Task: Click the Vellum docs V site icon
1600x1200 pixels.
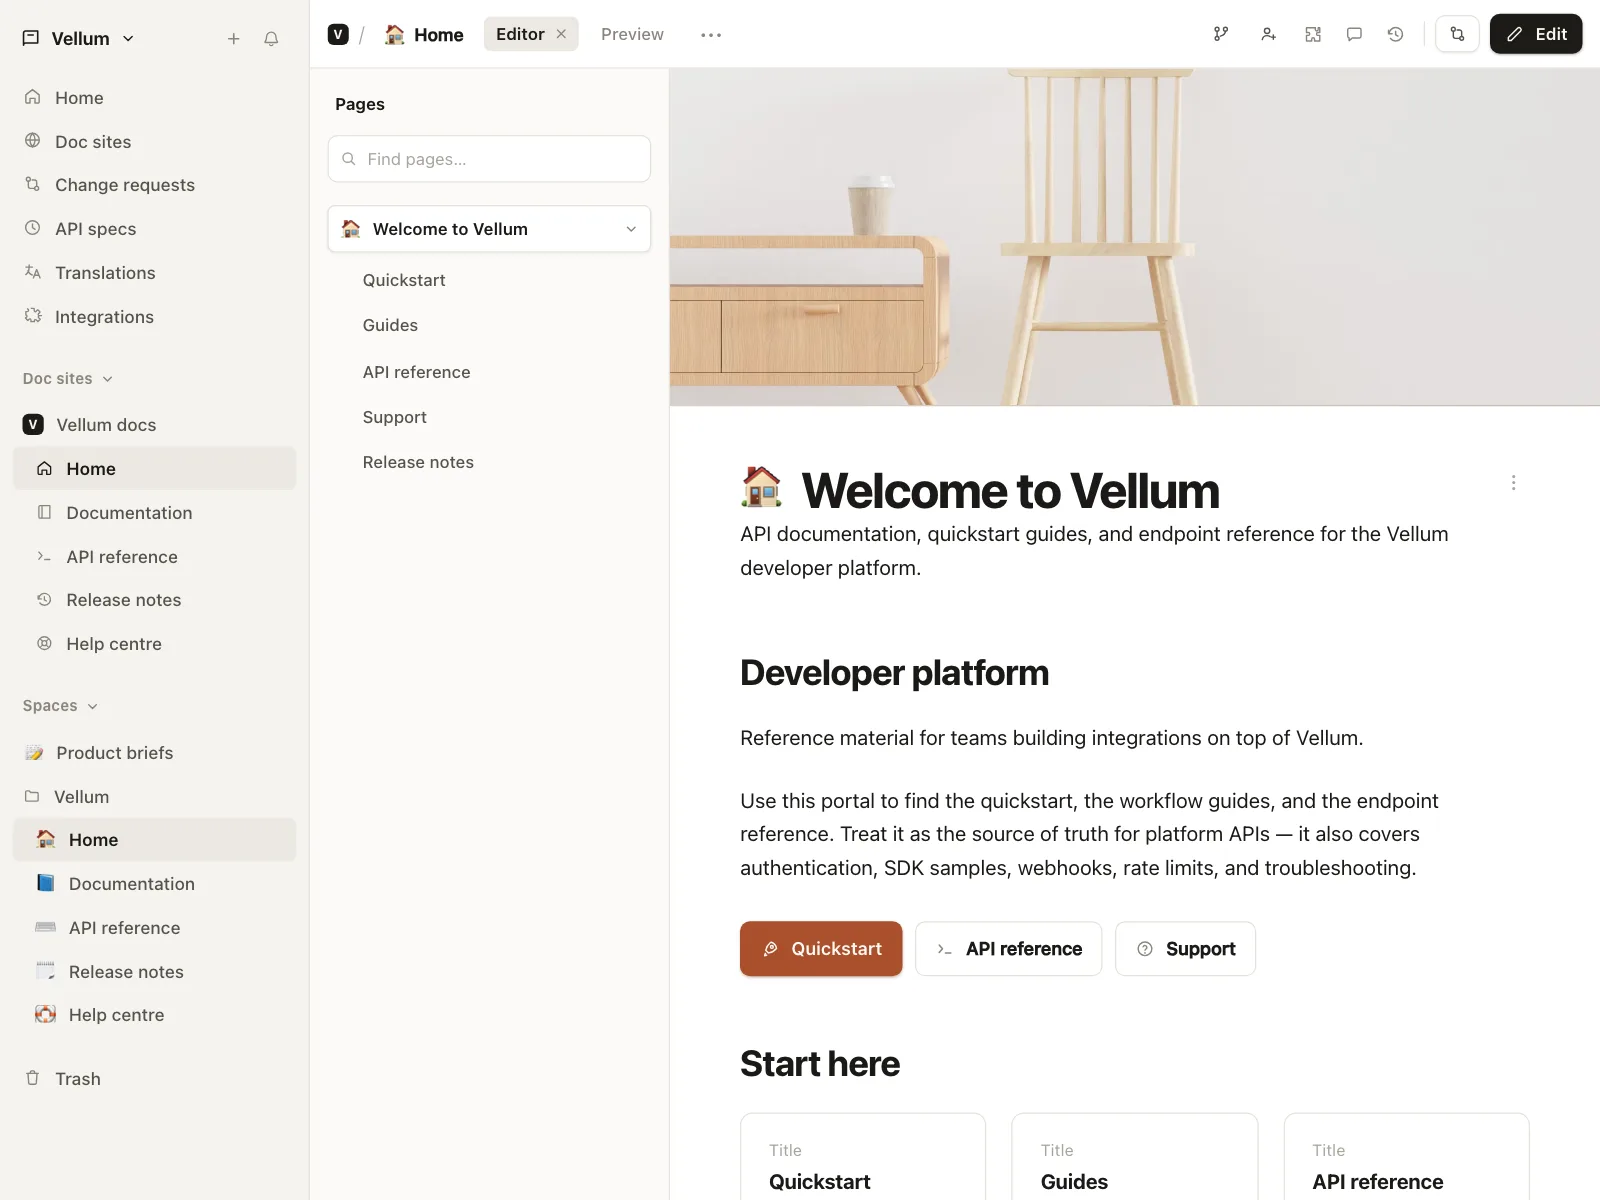Action: (33, 424)
